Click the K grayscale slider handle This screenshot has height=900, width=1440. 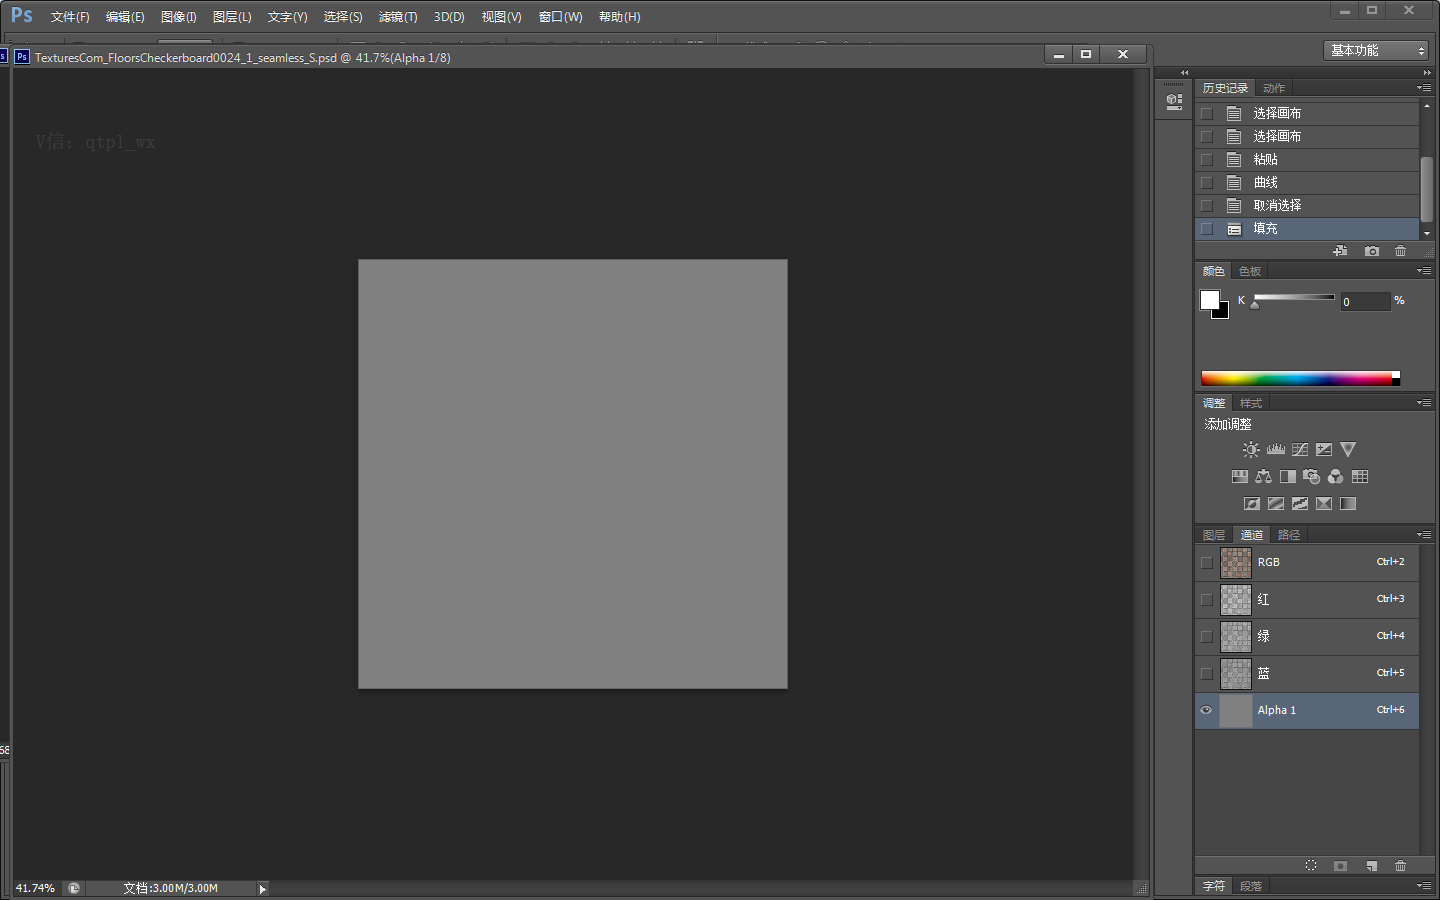click(x=1255, y=305)
